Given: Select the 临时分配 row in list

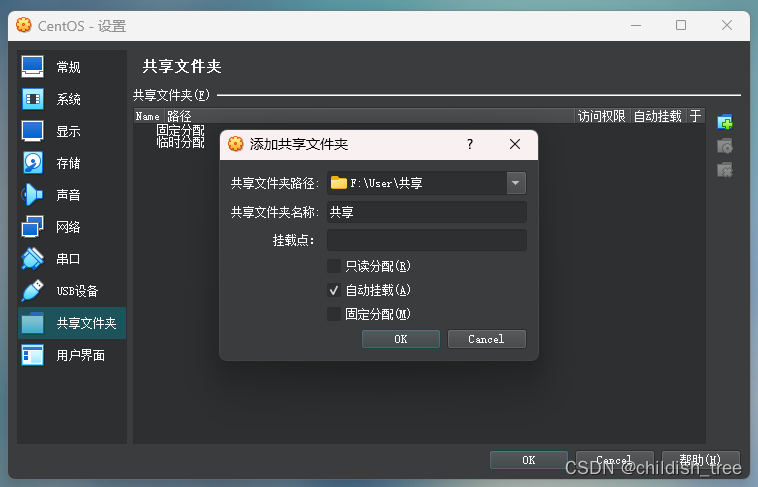Looking at the screenshot, I should (180, 142).
